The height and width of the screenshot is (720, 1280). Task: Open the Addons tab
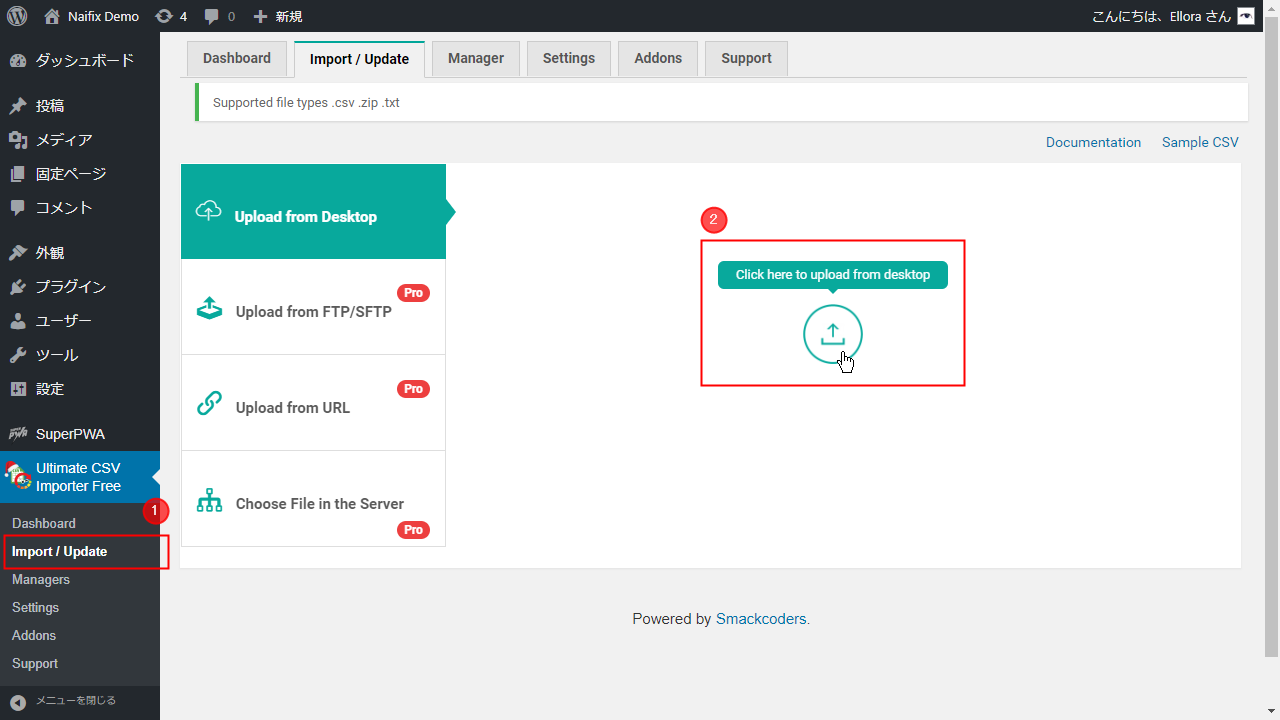click(658, 59)
